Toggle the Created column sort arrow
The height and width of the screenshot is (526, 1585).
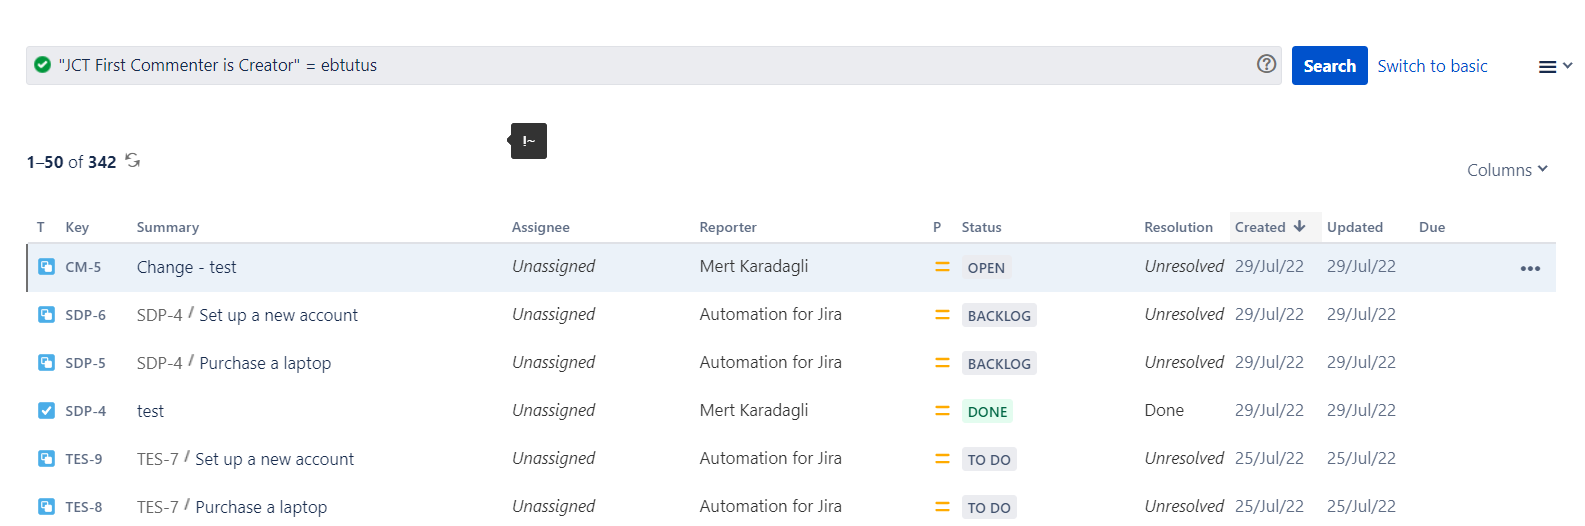1299,227
